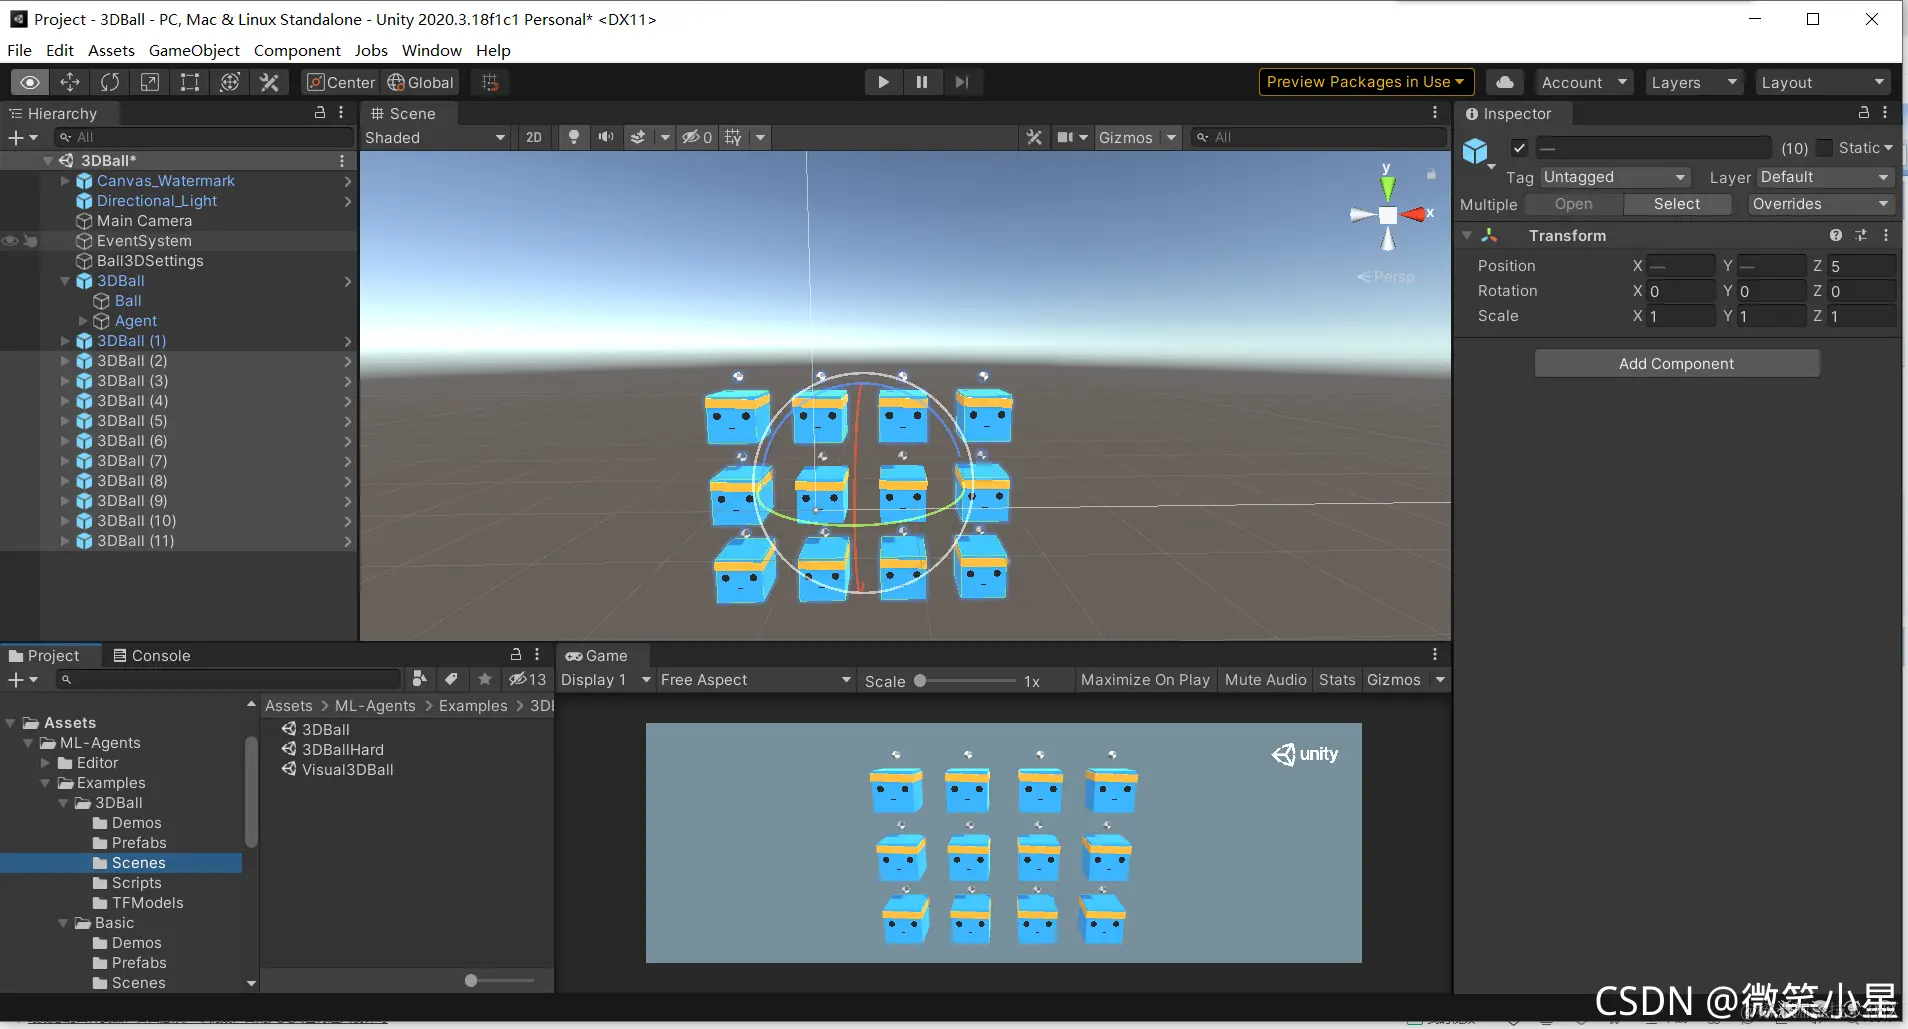
Task: Toggle scene effects icon
Action: click(638, 137)
